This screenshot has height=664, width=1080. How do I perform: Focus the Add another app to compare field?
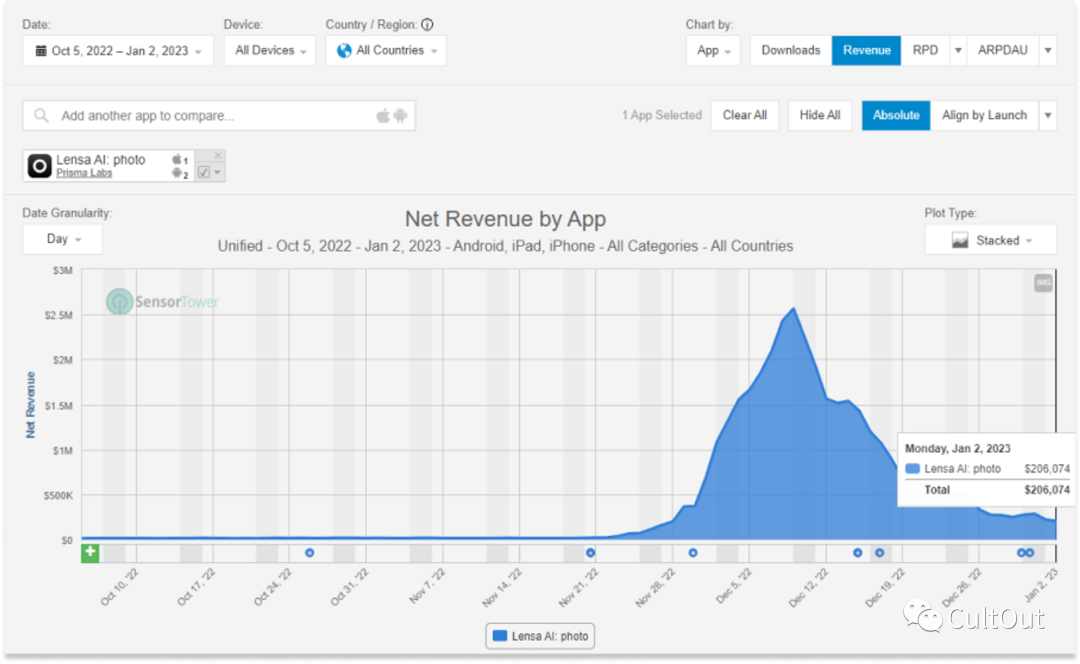pos(219,116)
